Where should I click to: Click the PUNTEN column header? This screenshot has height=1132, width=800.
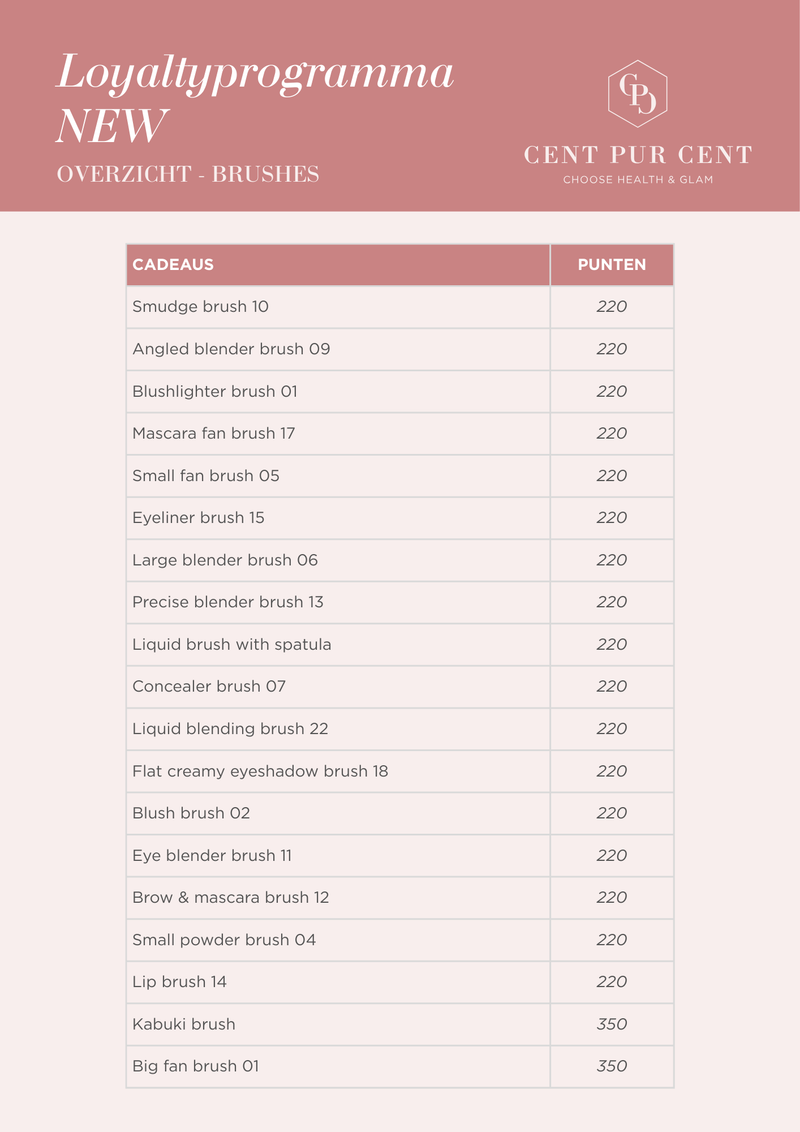click(612, 265)
